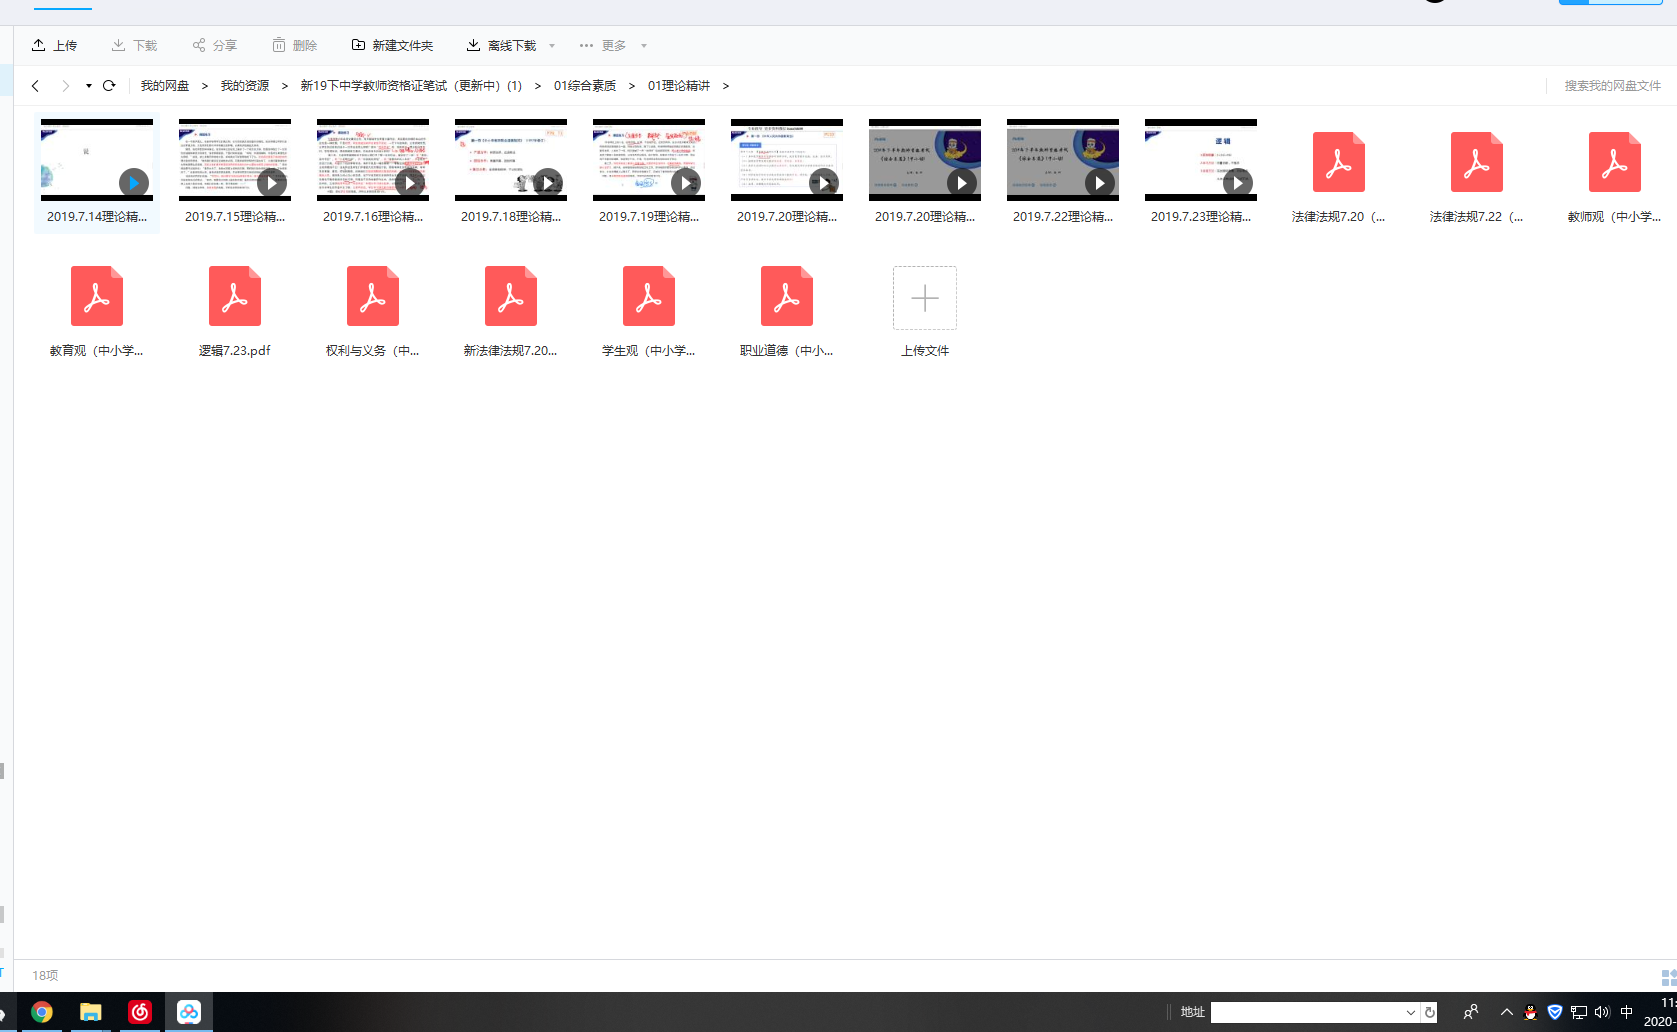Navigate to 01综合素质 breadcrumb folder
Viewport: 1677px width, 1032px height.
[x=585, y=86]
